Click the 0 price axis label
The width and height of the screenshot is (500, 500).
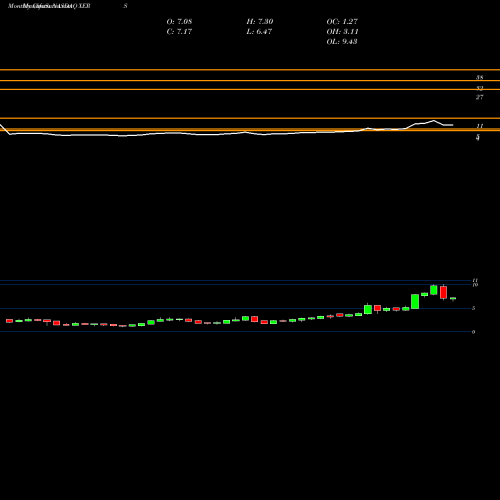click(x=474, y=332)
